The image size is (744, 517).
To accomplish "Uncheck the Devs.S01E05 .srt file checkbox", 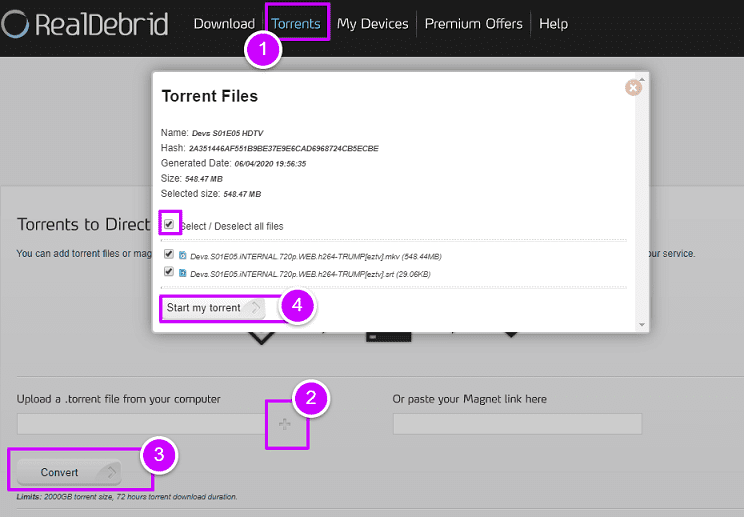I will pyautogui.click(x=168, y=271).
